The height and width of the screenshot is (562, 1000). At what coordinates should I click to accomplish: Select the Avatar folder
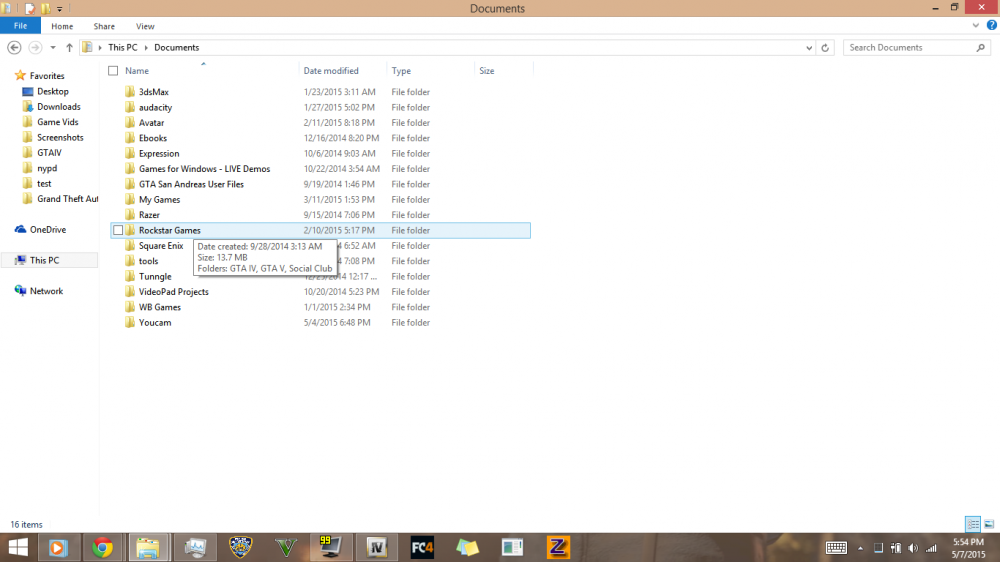click(152, 122)
